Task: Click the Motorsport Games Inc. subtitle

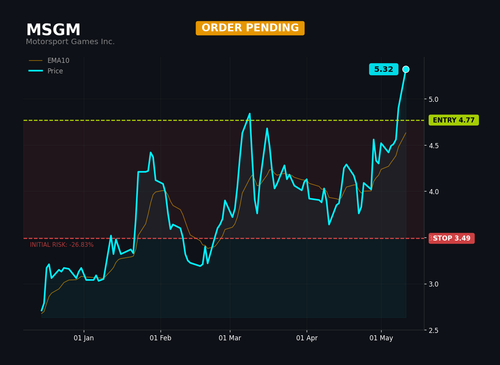Action: [70, 42]
